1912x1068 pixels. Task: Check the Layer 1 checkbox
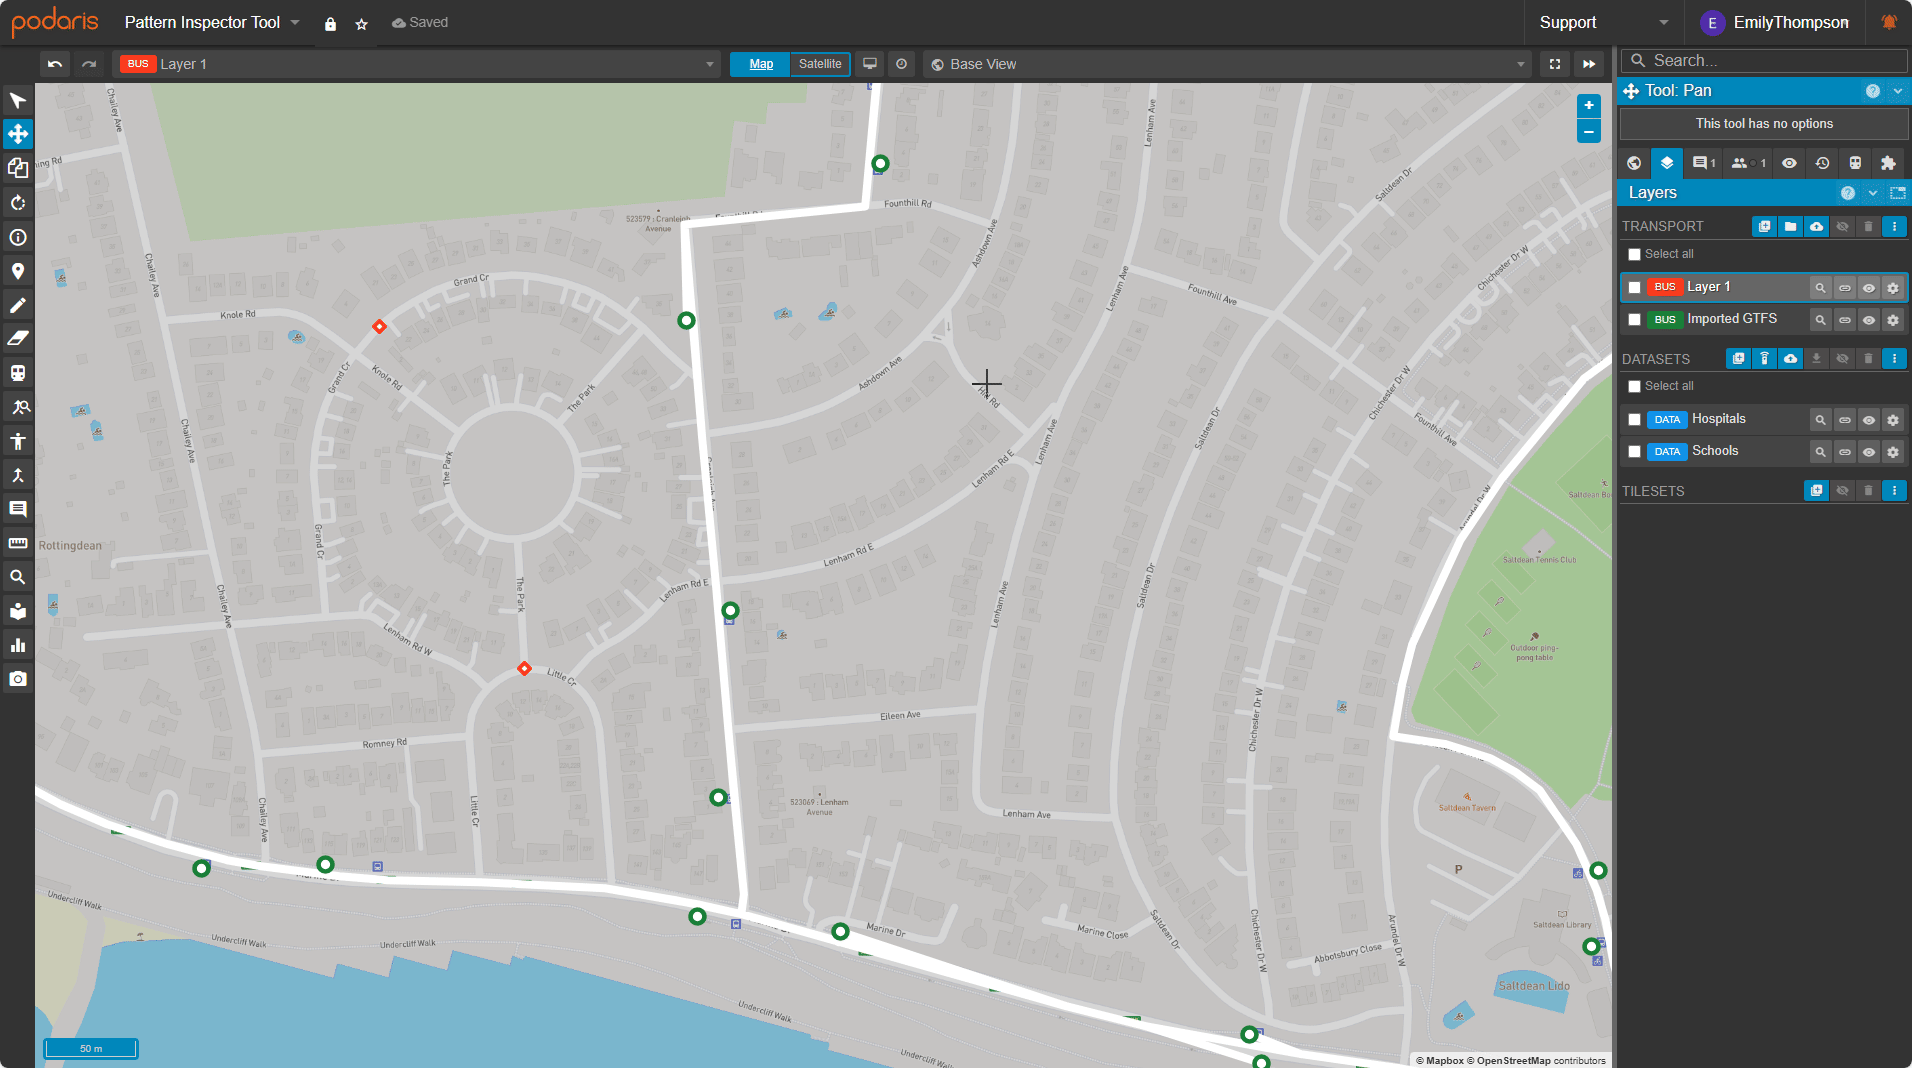click(x=1634, y=288)
